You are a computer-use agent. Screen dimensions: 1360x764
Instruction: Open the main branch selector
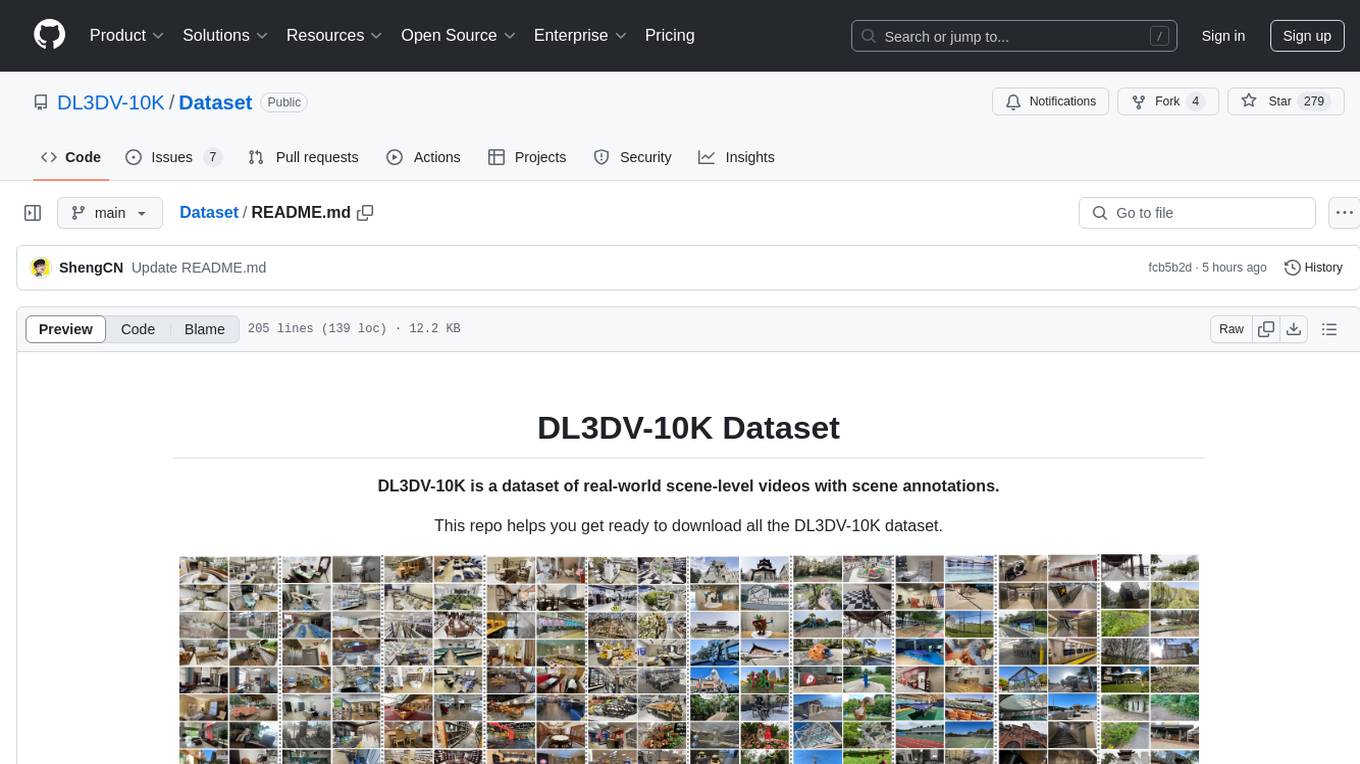(x=109, y=213)
